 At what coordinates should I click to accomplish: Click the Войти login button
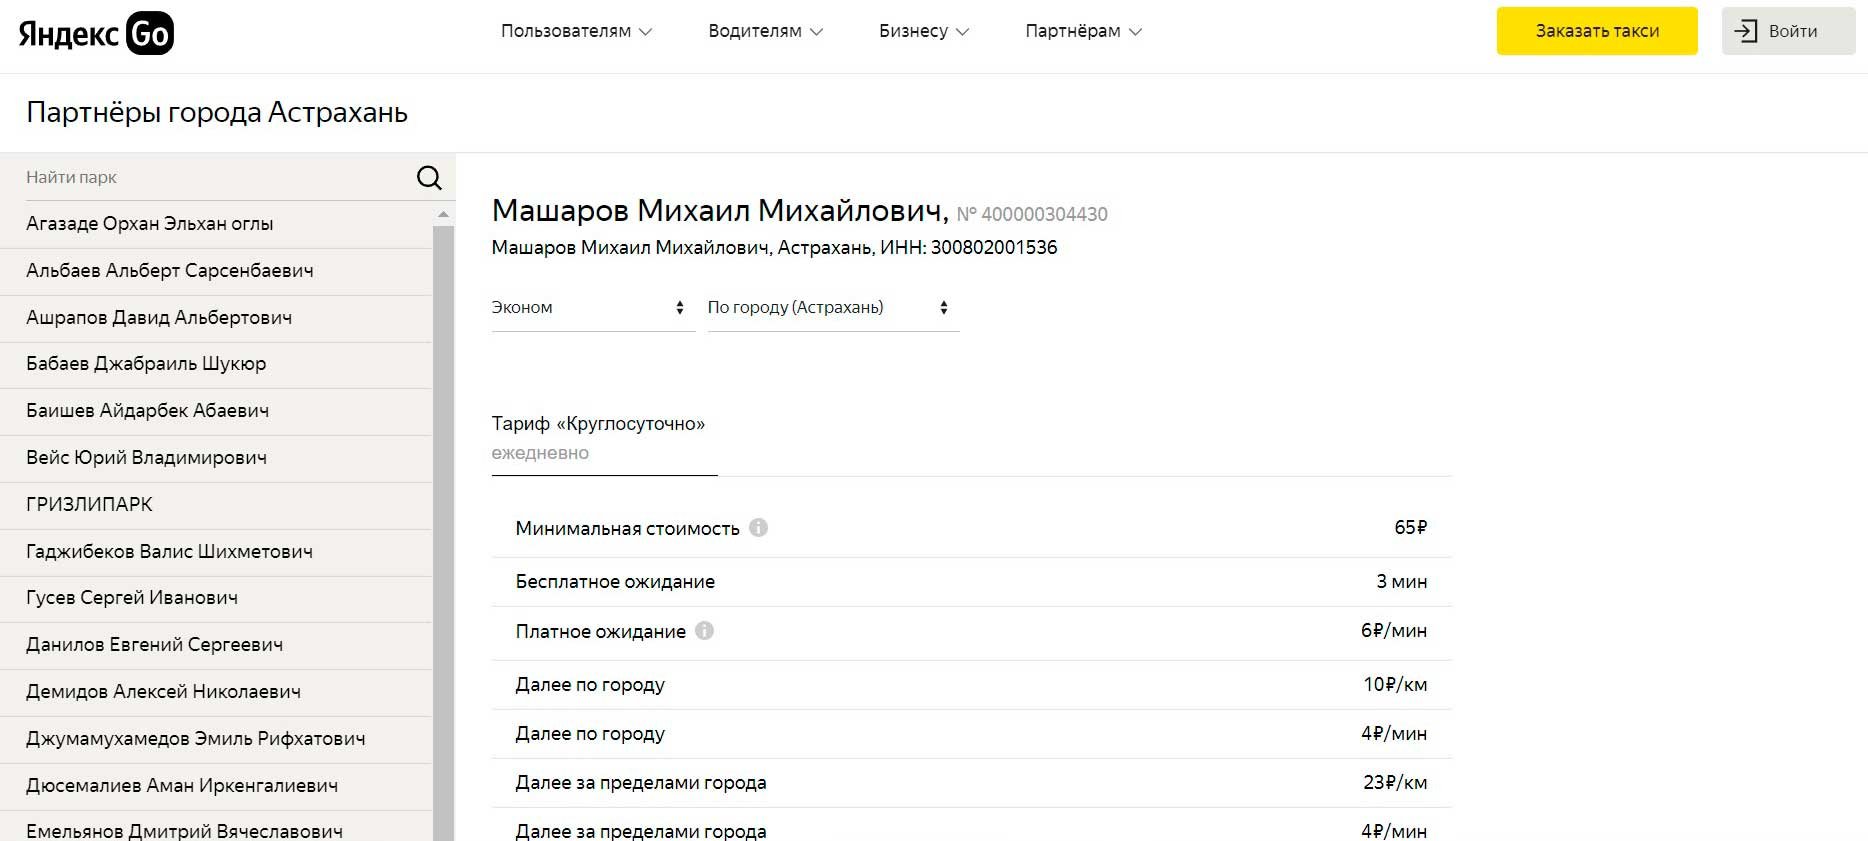tap(1788, 31)
